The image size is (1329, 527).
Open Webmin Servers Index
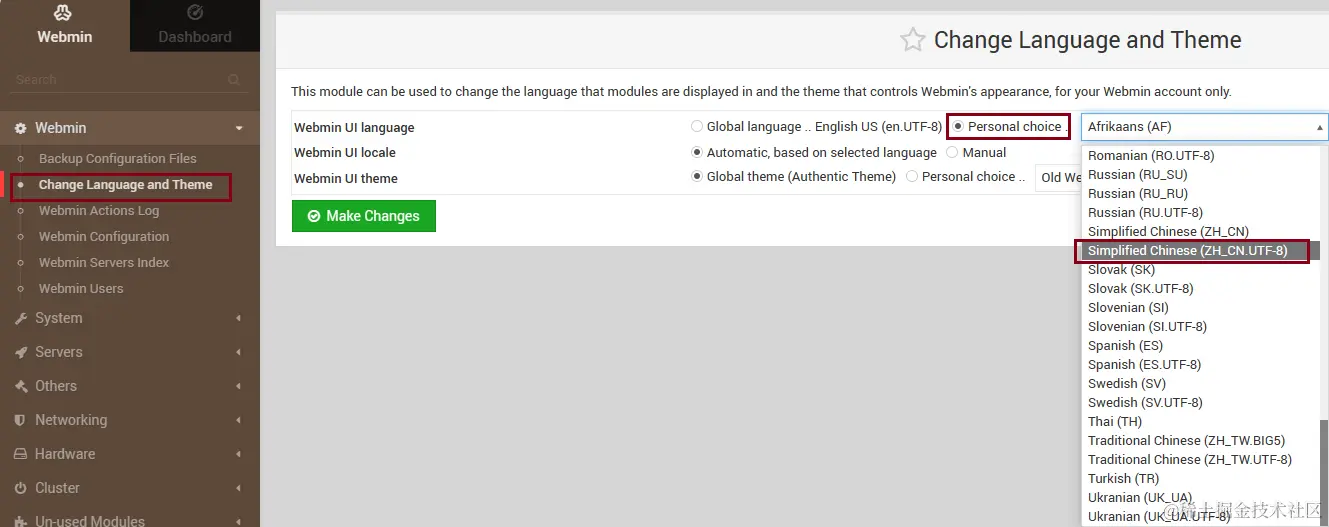pos(104,263)
